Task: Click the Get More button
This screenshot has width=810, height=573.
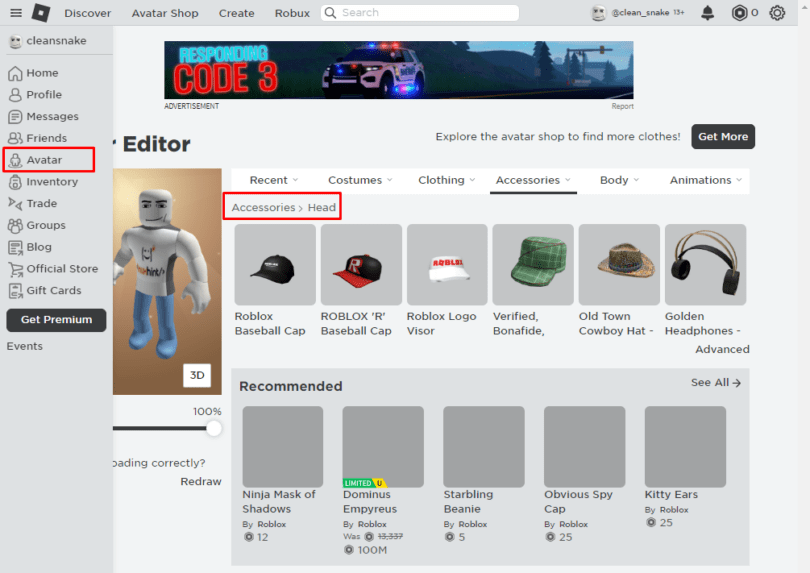Action: (x=723, y=136)
